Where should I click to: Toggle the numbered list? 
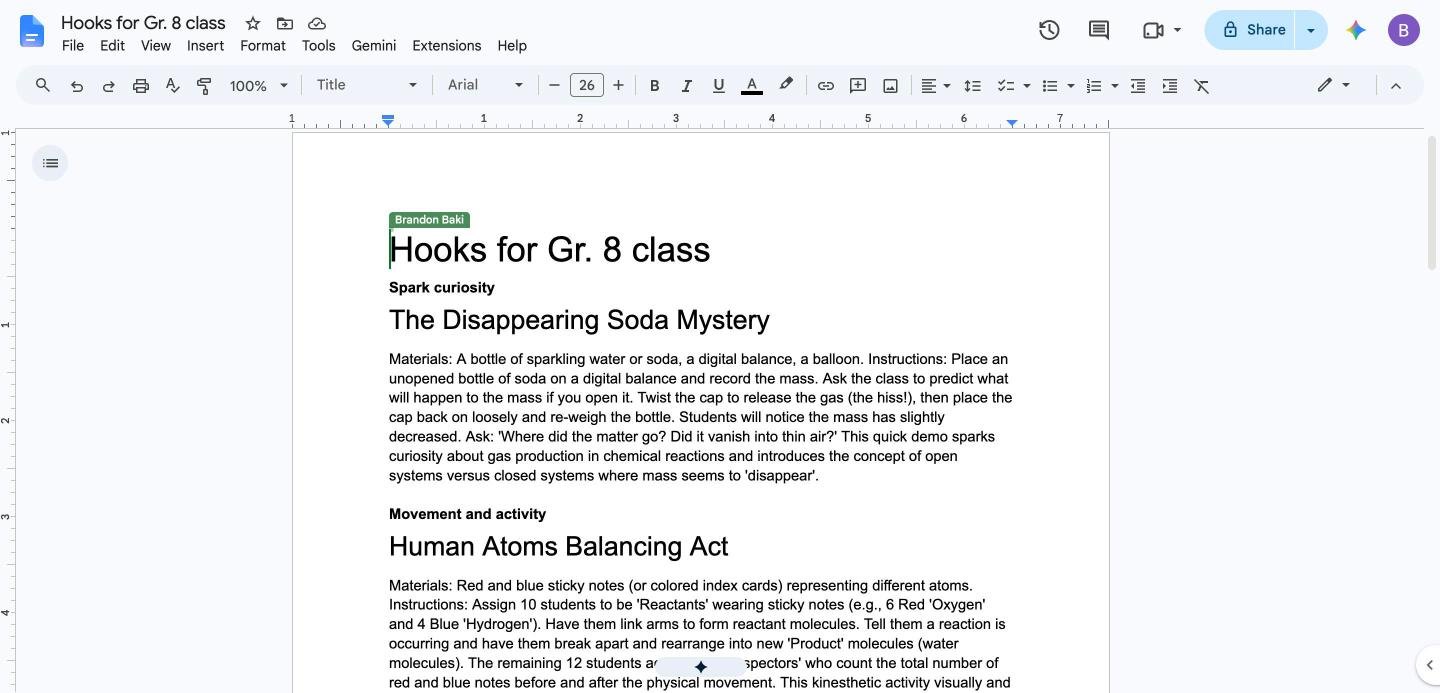coord(1094,86)
